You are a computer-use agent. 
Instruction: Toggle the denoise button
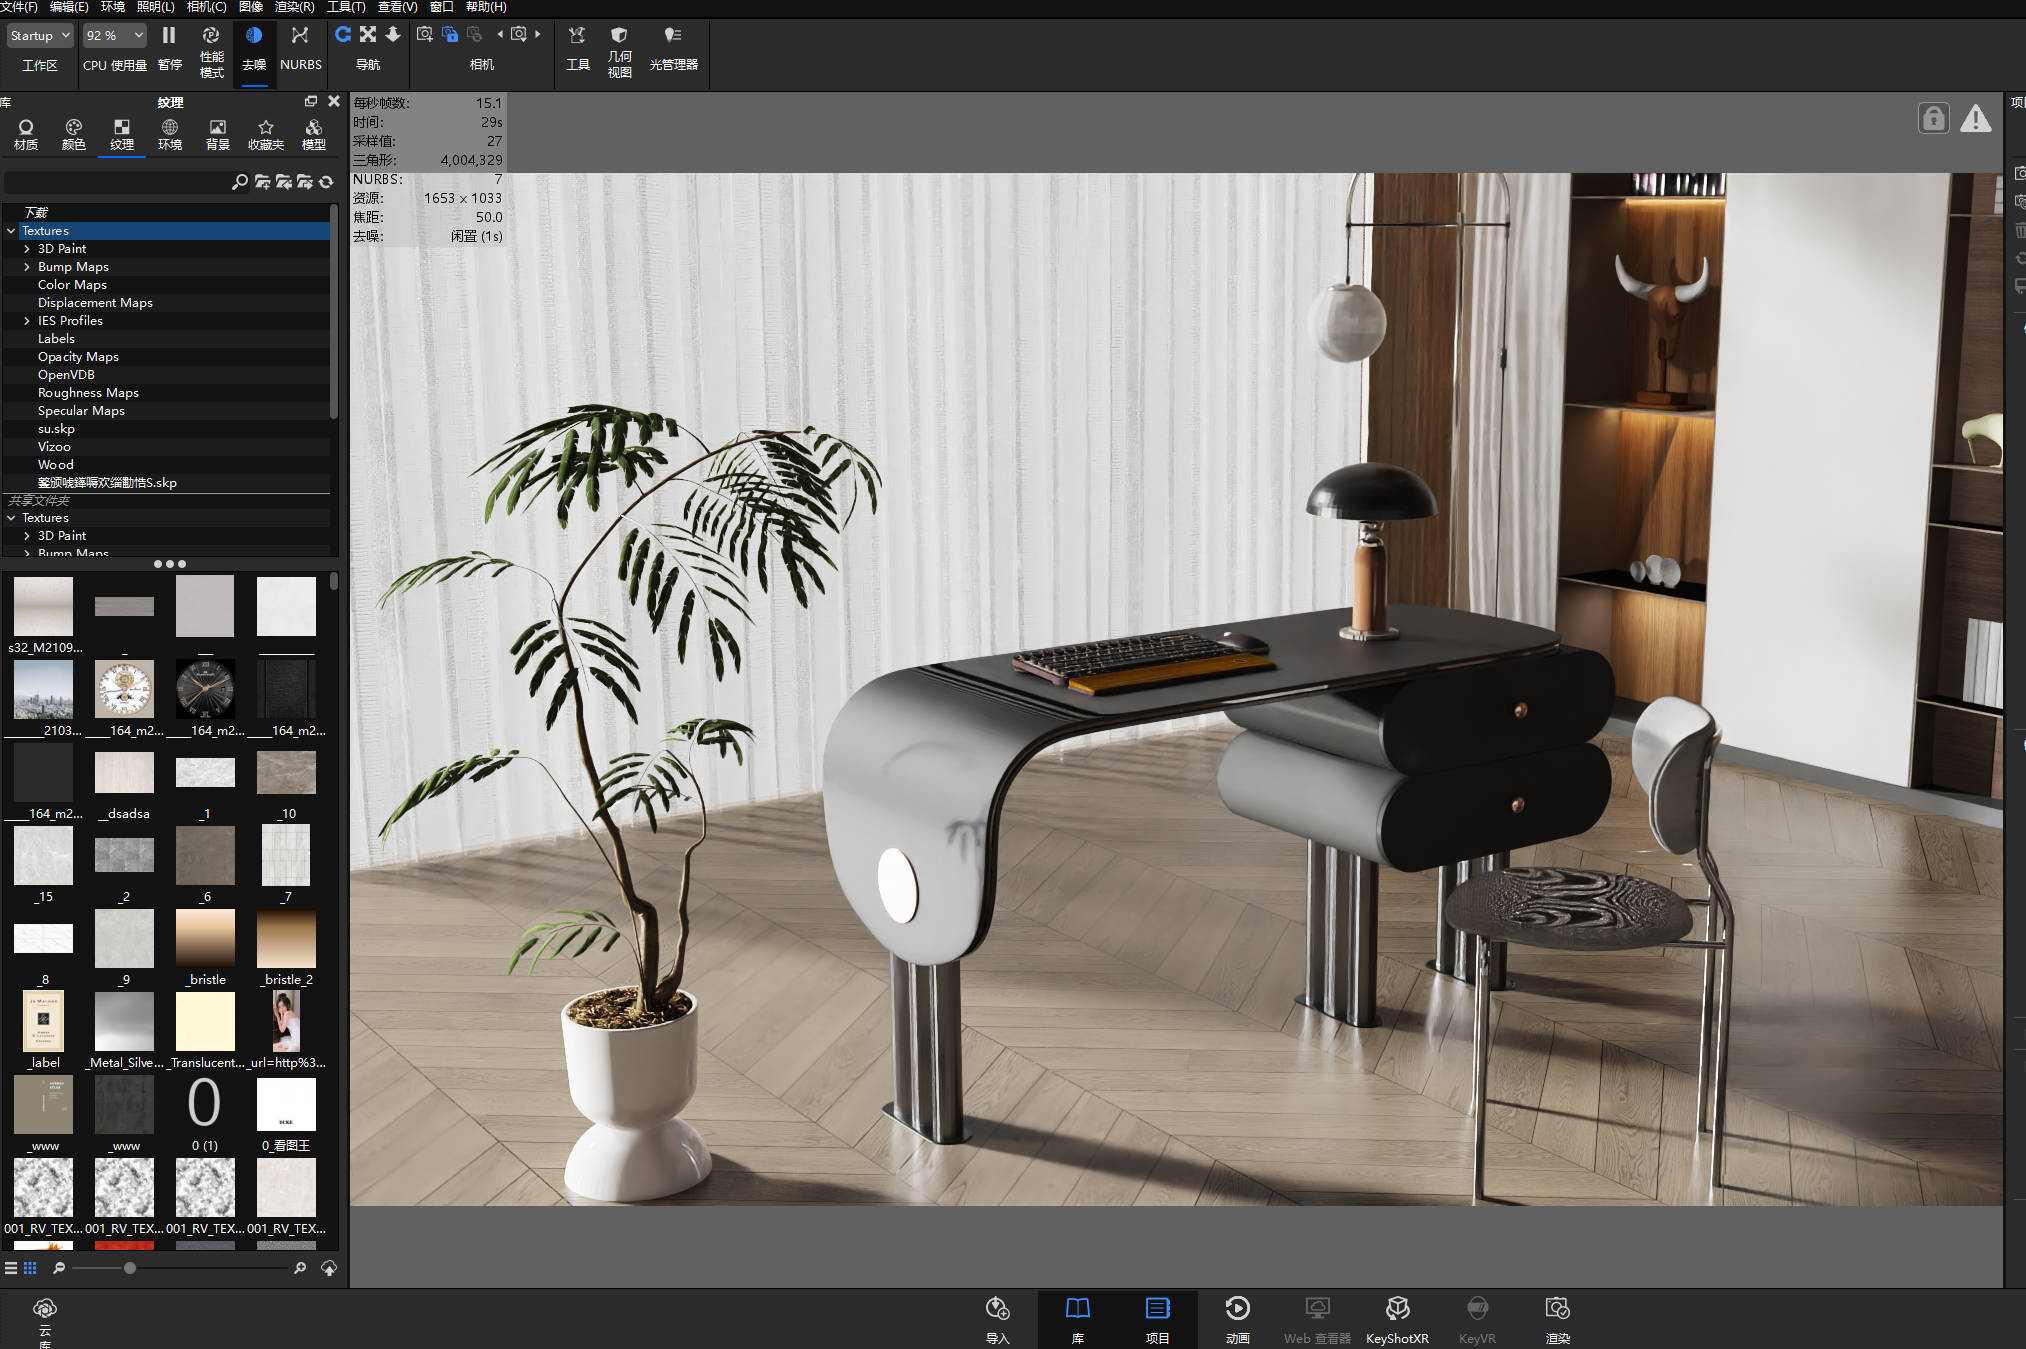point(254,48)
